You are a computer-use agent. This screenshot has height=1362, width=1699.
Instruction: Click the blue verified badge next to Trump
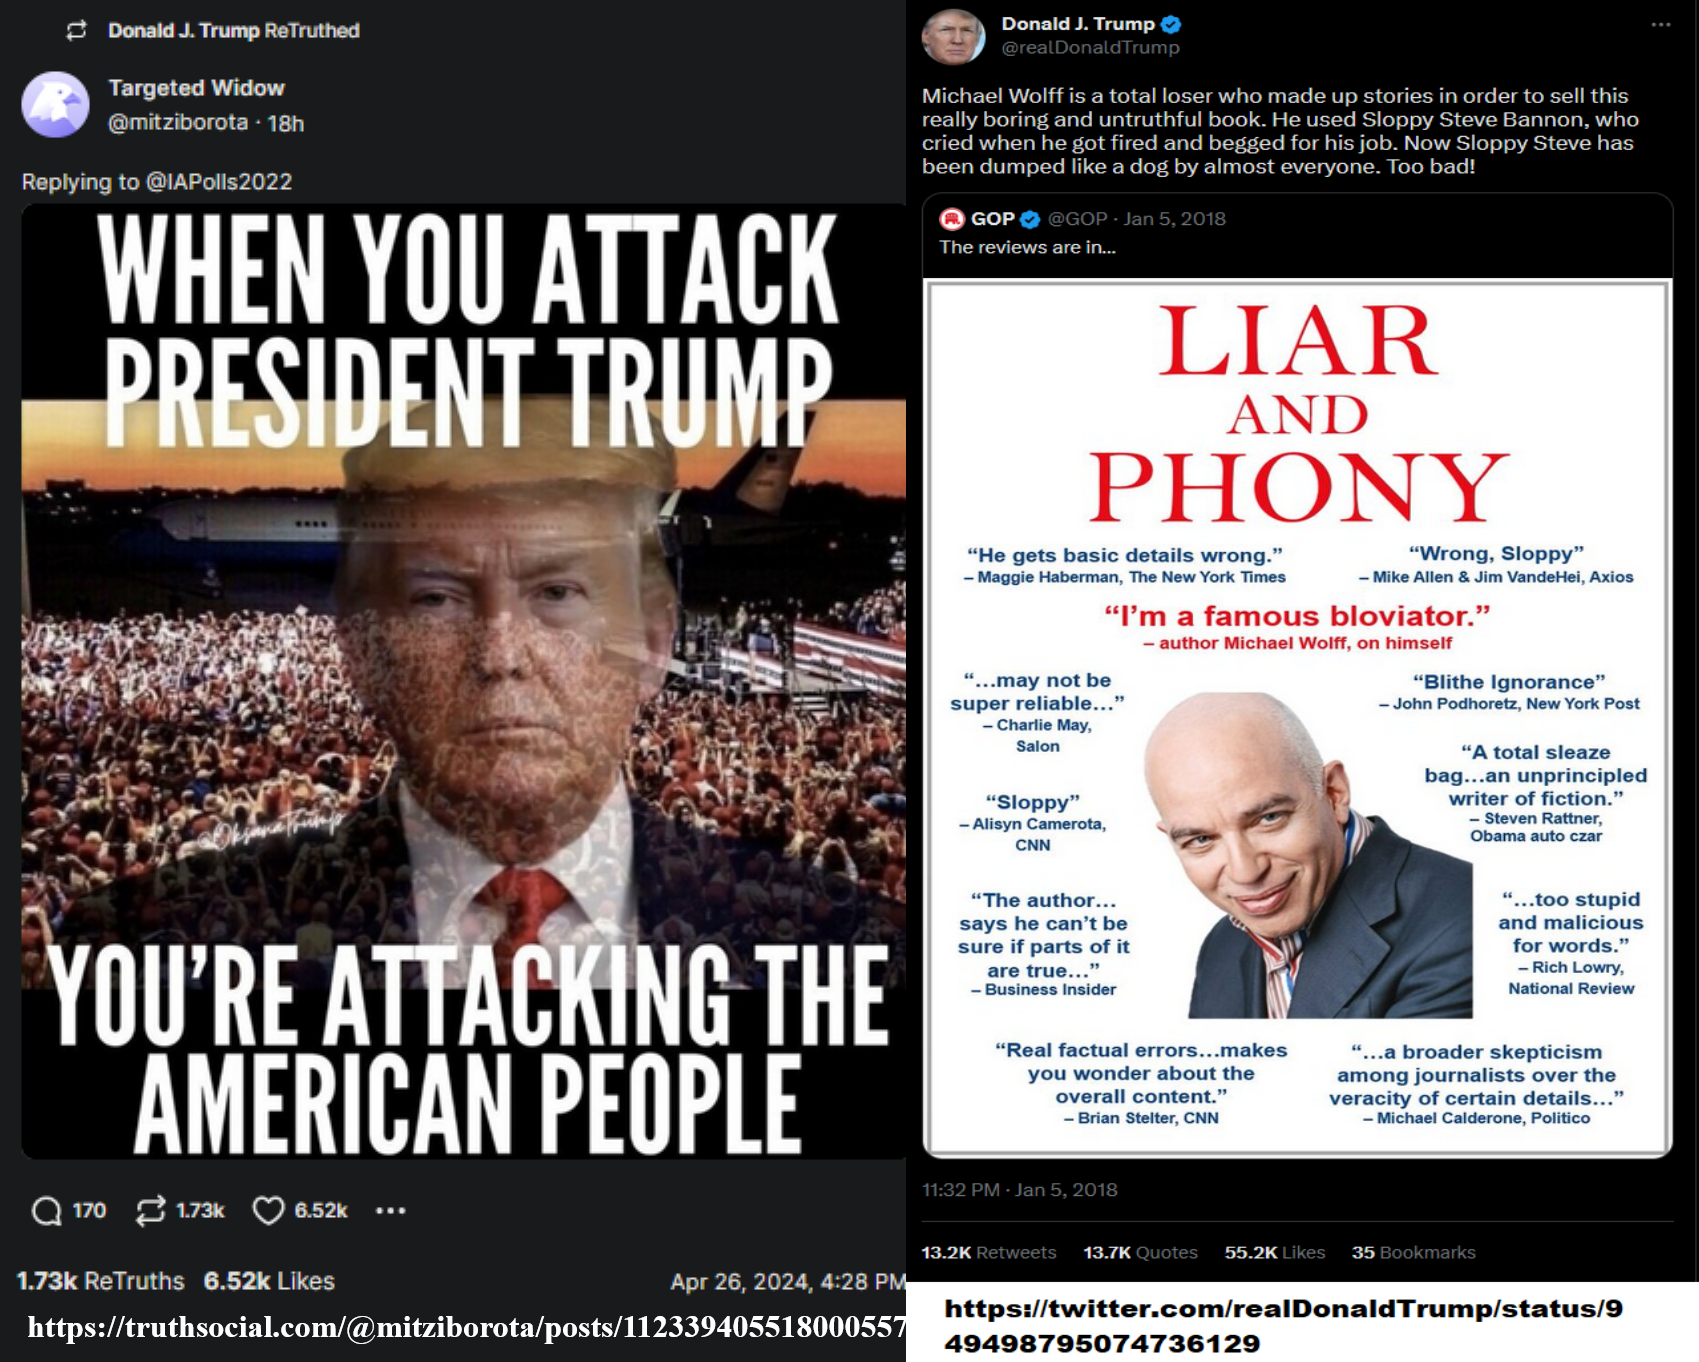pyautogui.click(x=1171, y=24)
